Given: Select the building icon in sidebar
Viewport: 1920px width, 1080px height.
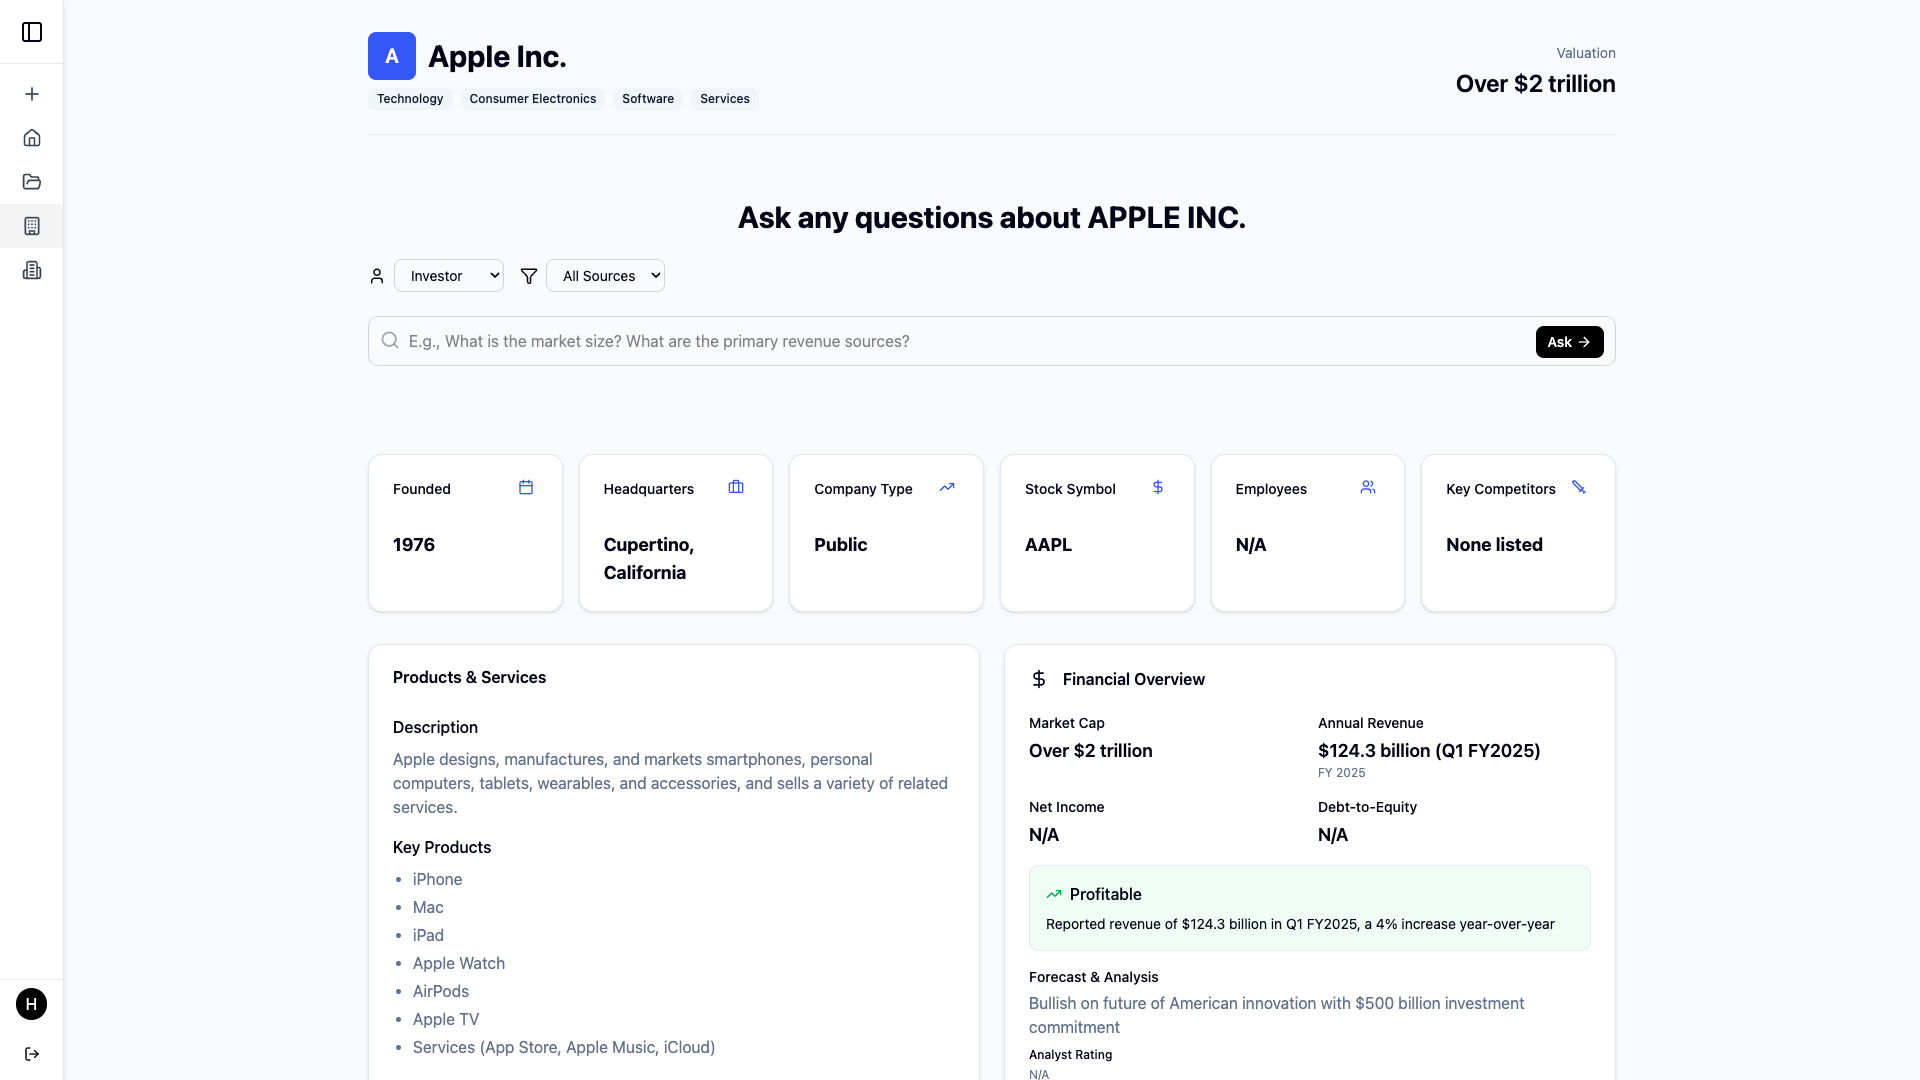Looking at the screenshot, I should [x=32, y=226].
